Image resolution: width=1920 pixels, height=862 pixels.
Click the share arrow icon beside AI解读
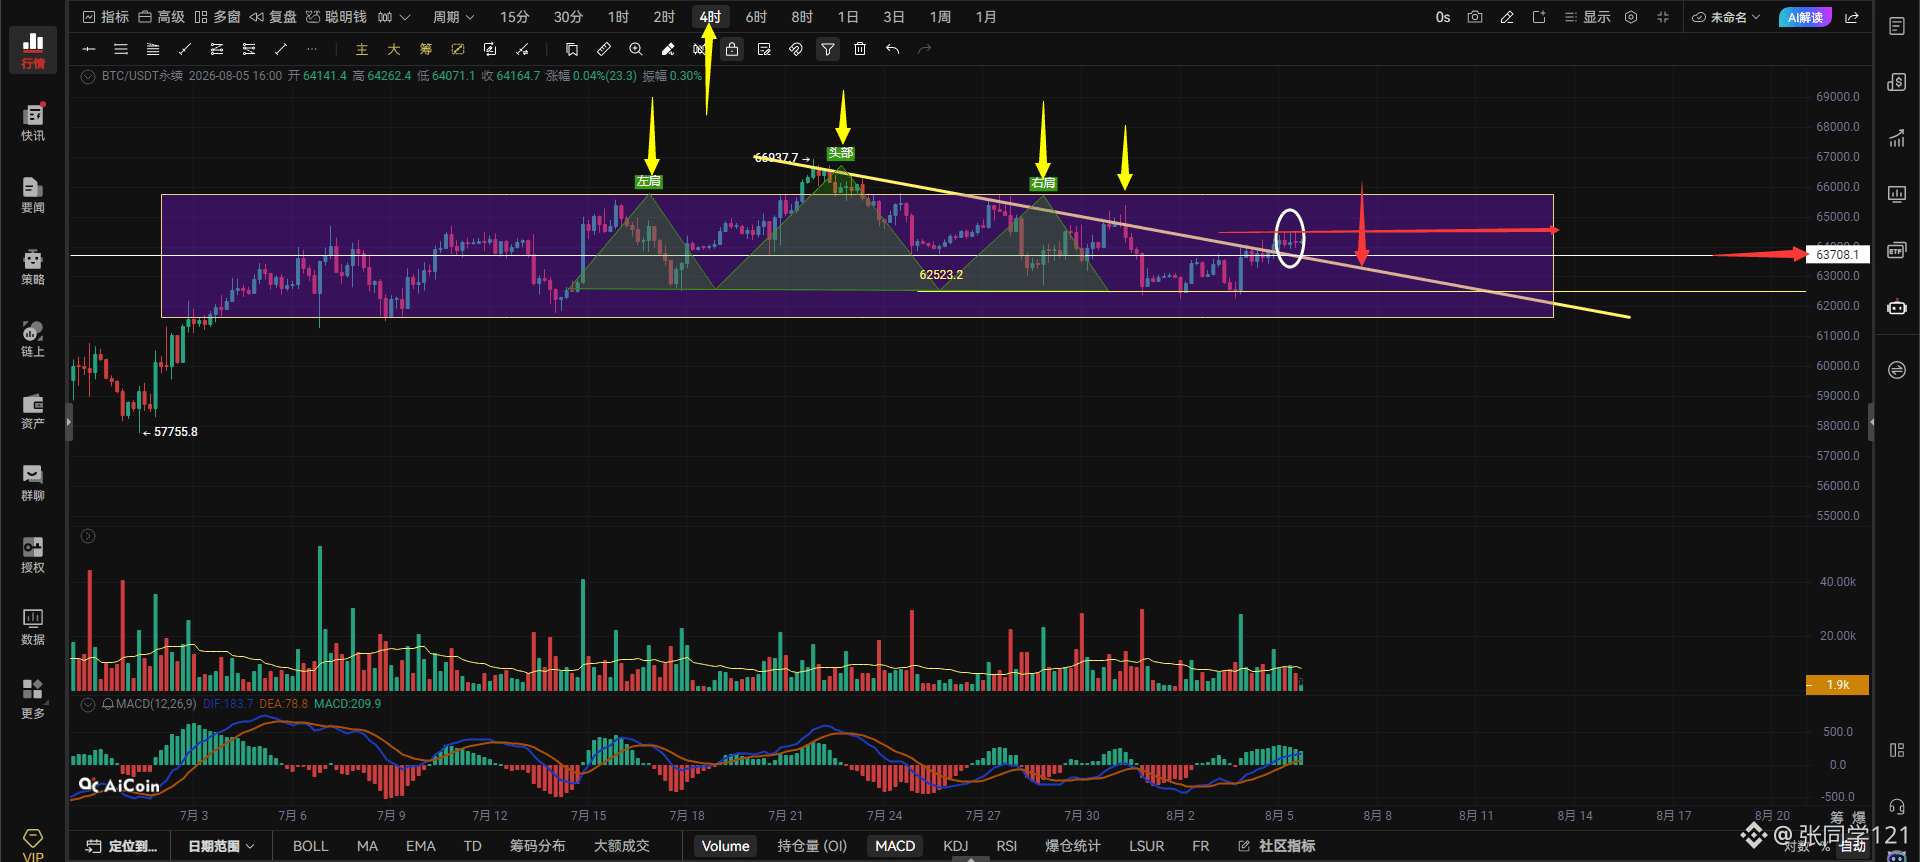(x=1852, y=17)
